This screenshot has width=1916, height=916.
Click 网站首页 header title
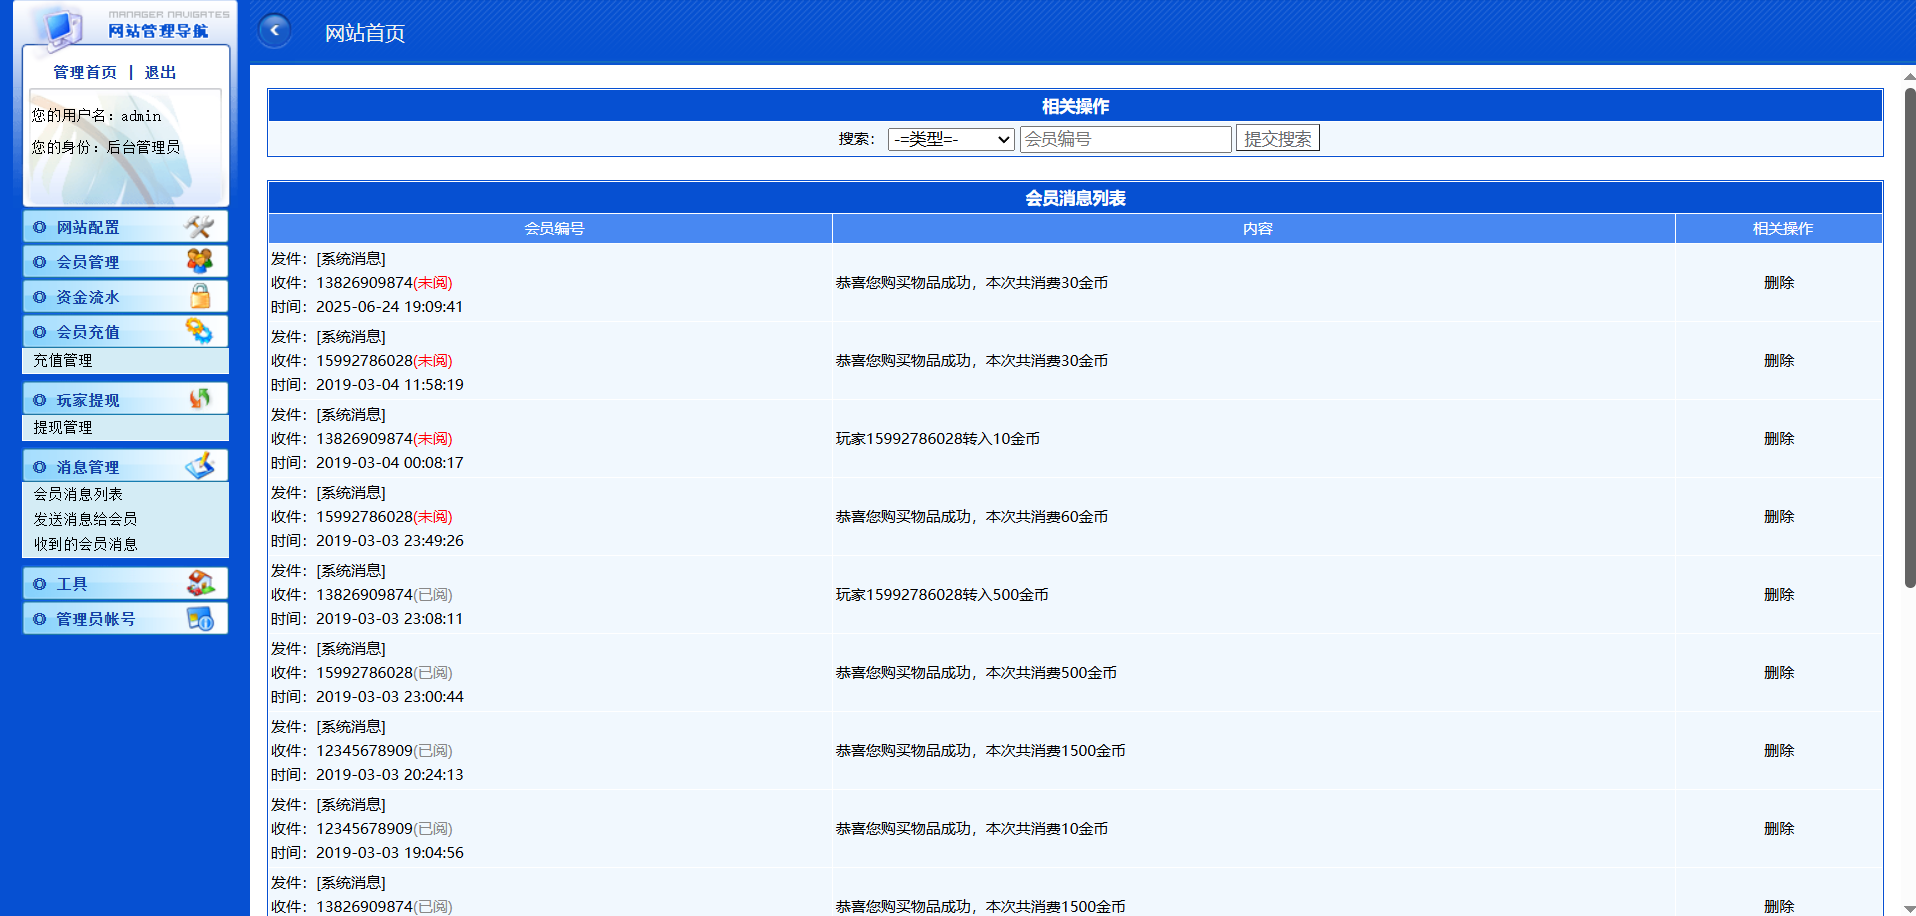pos(365,33)
